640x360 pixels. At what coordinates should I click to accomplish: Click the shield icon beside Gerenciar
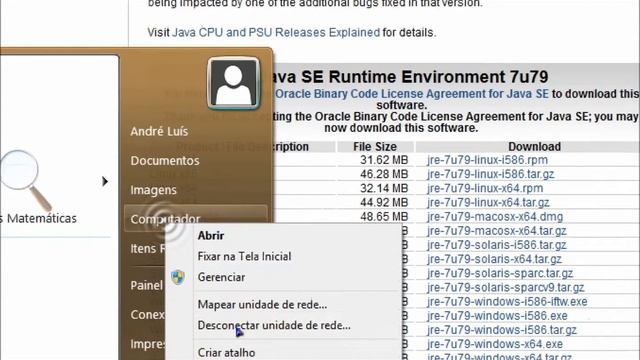click(x=178, y=277)
